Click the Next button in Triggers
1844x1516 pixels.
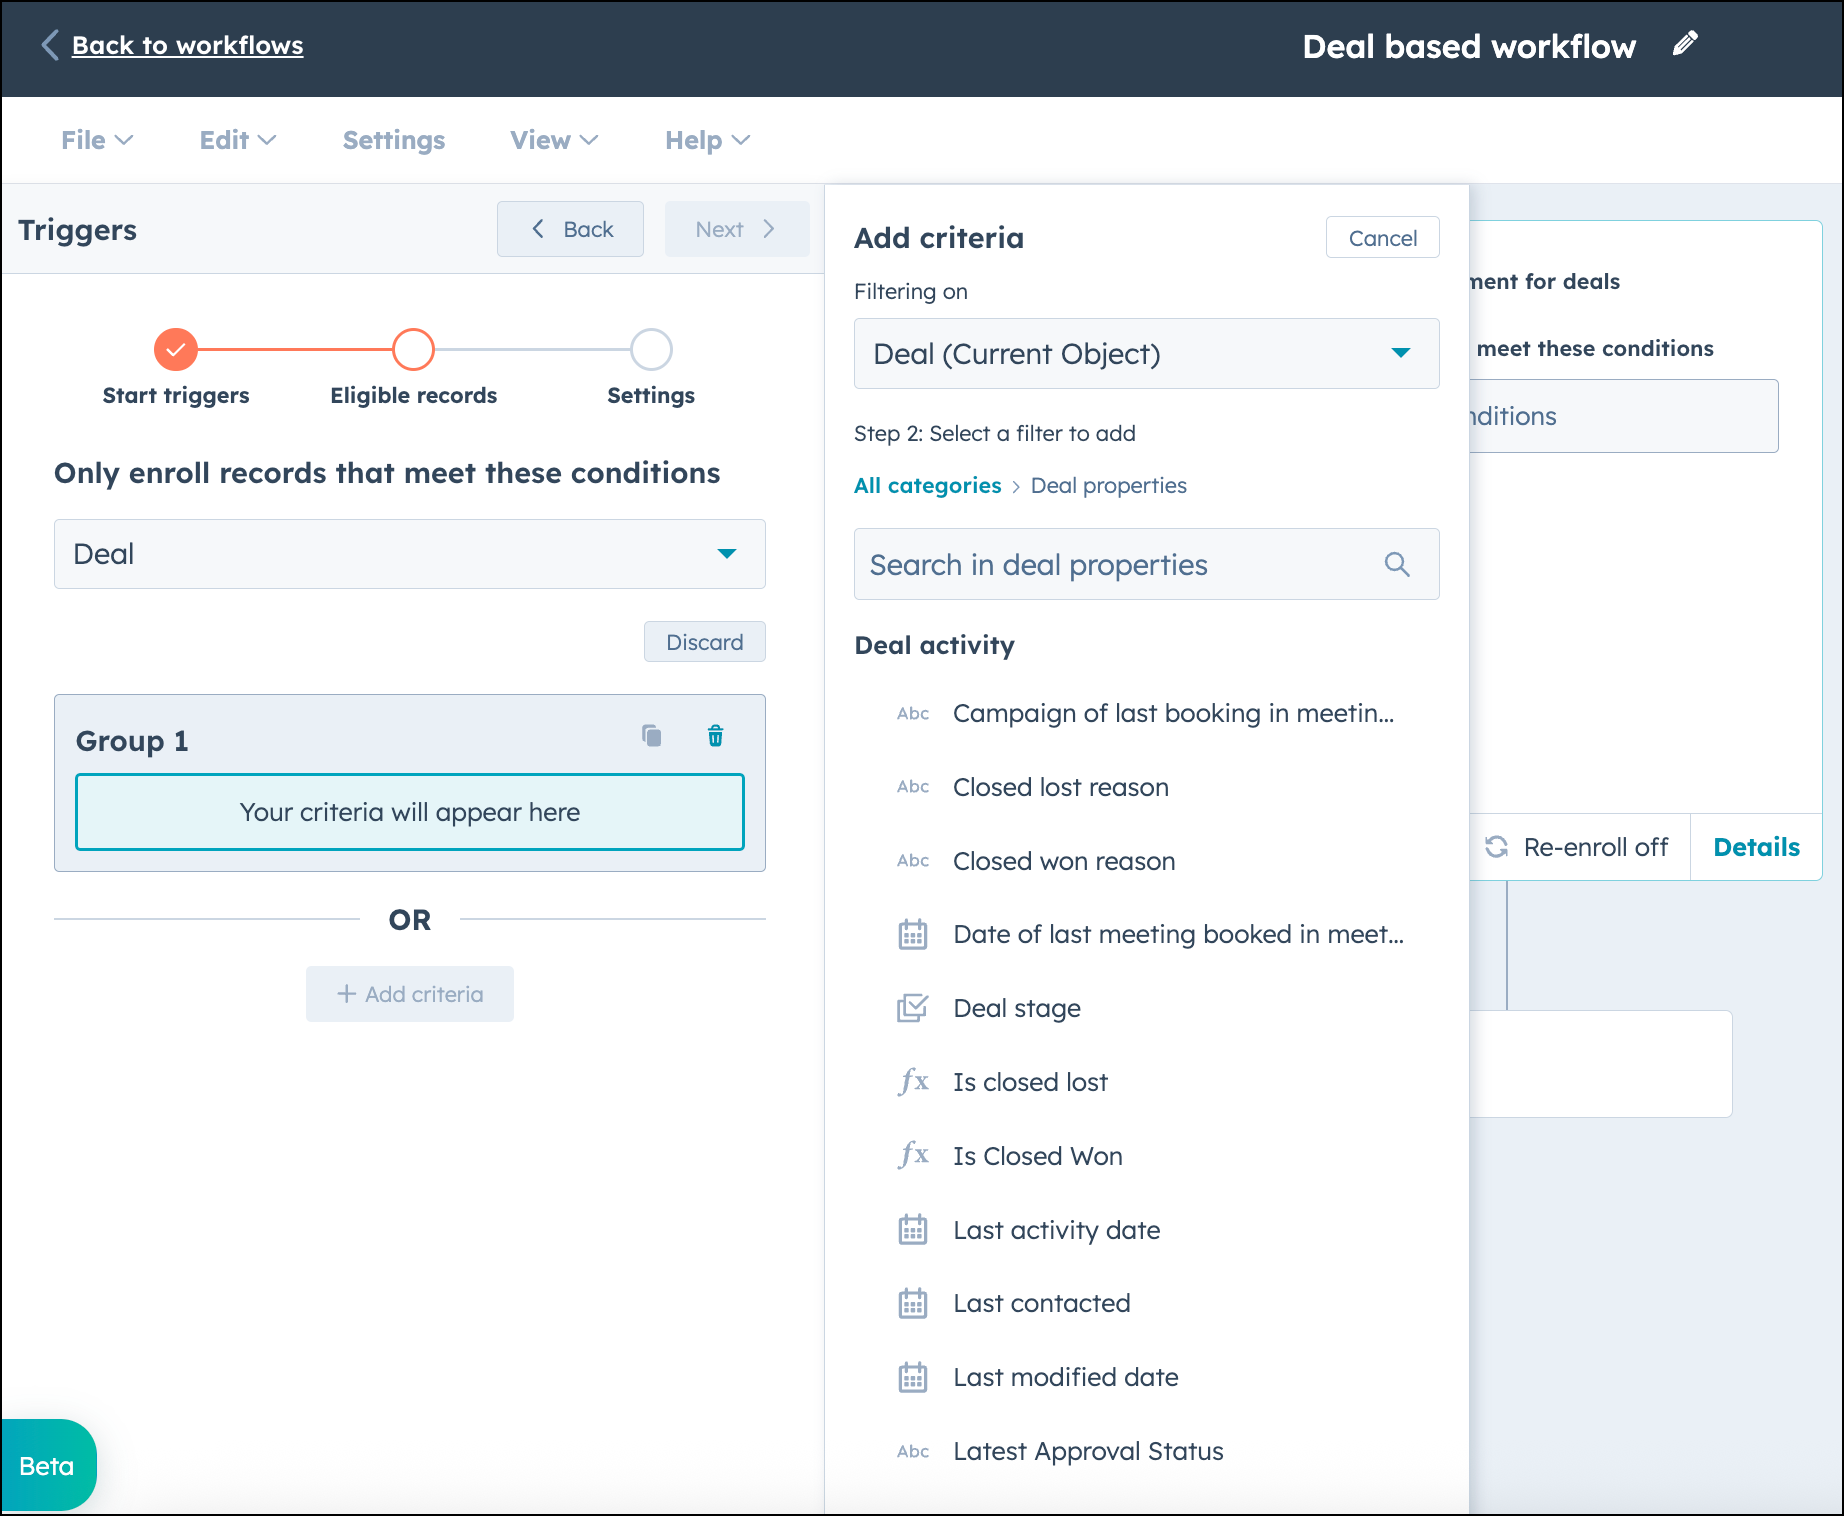click(737, 229)
